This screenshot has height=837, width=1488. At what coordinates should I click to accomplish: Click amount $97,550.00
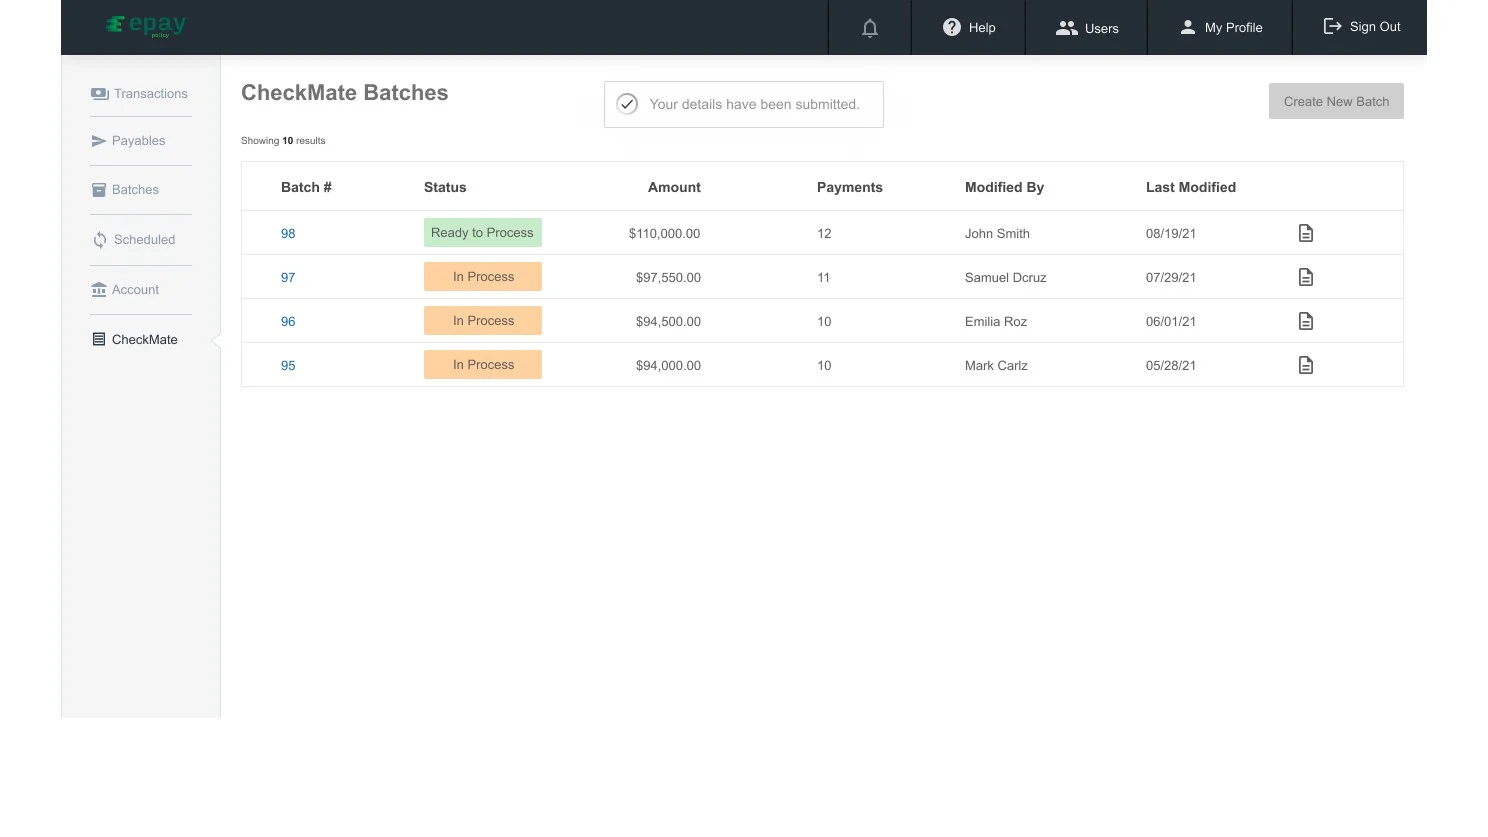[x=668, y=278]
